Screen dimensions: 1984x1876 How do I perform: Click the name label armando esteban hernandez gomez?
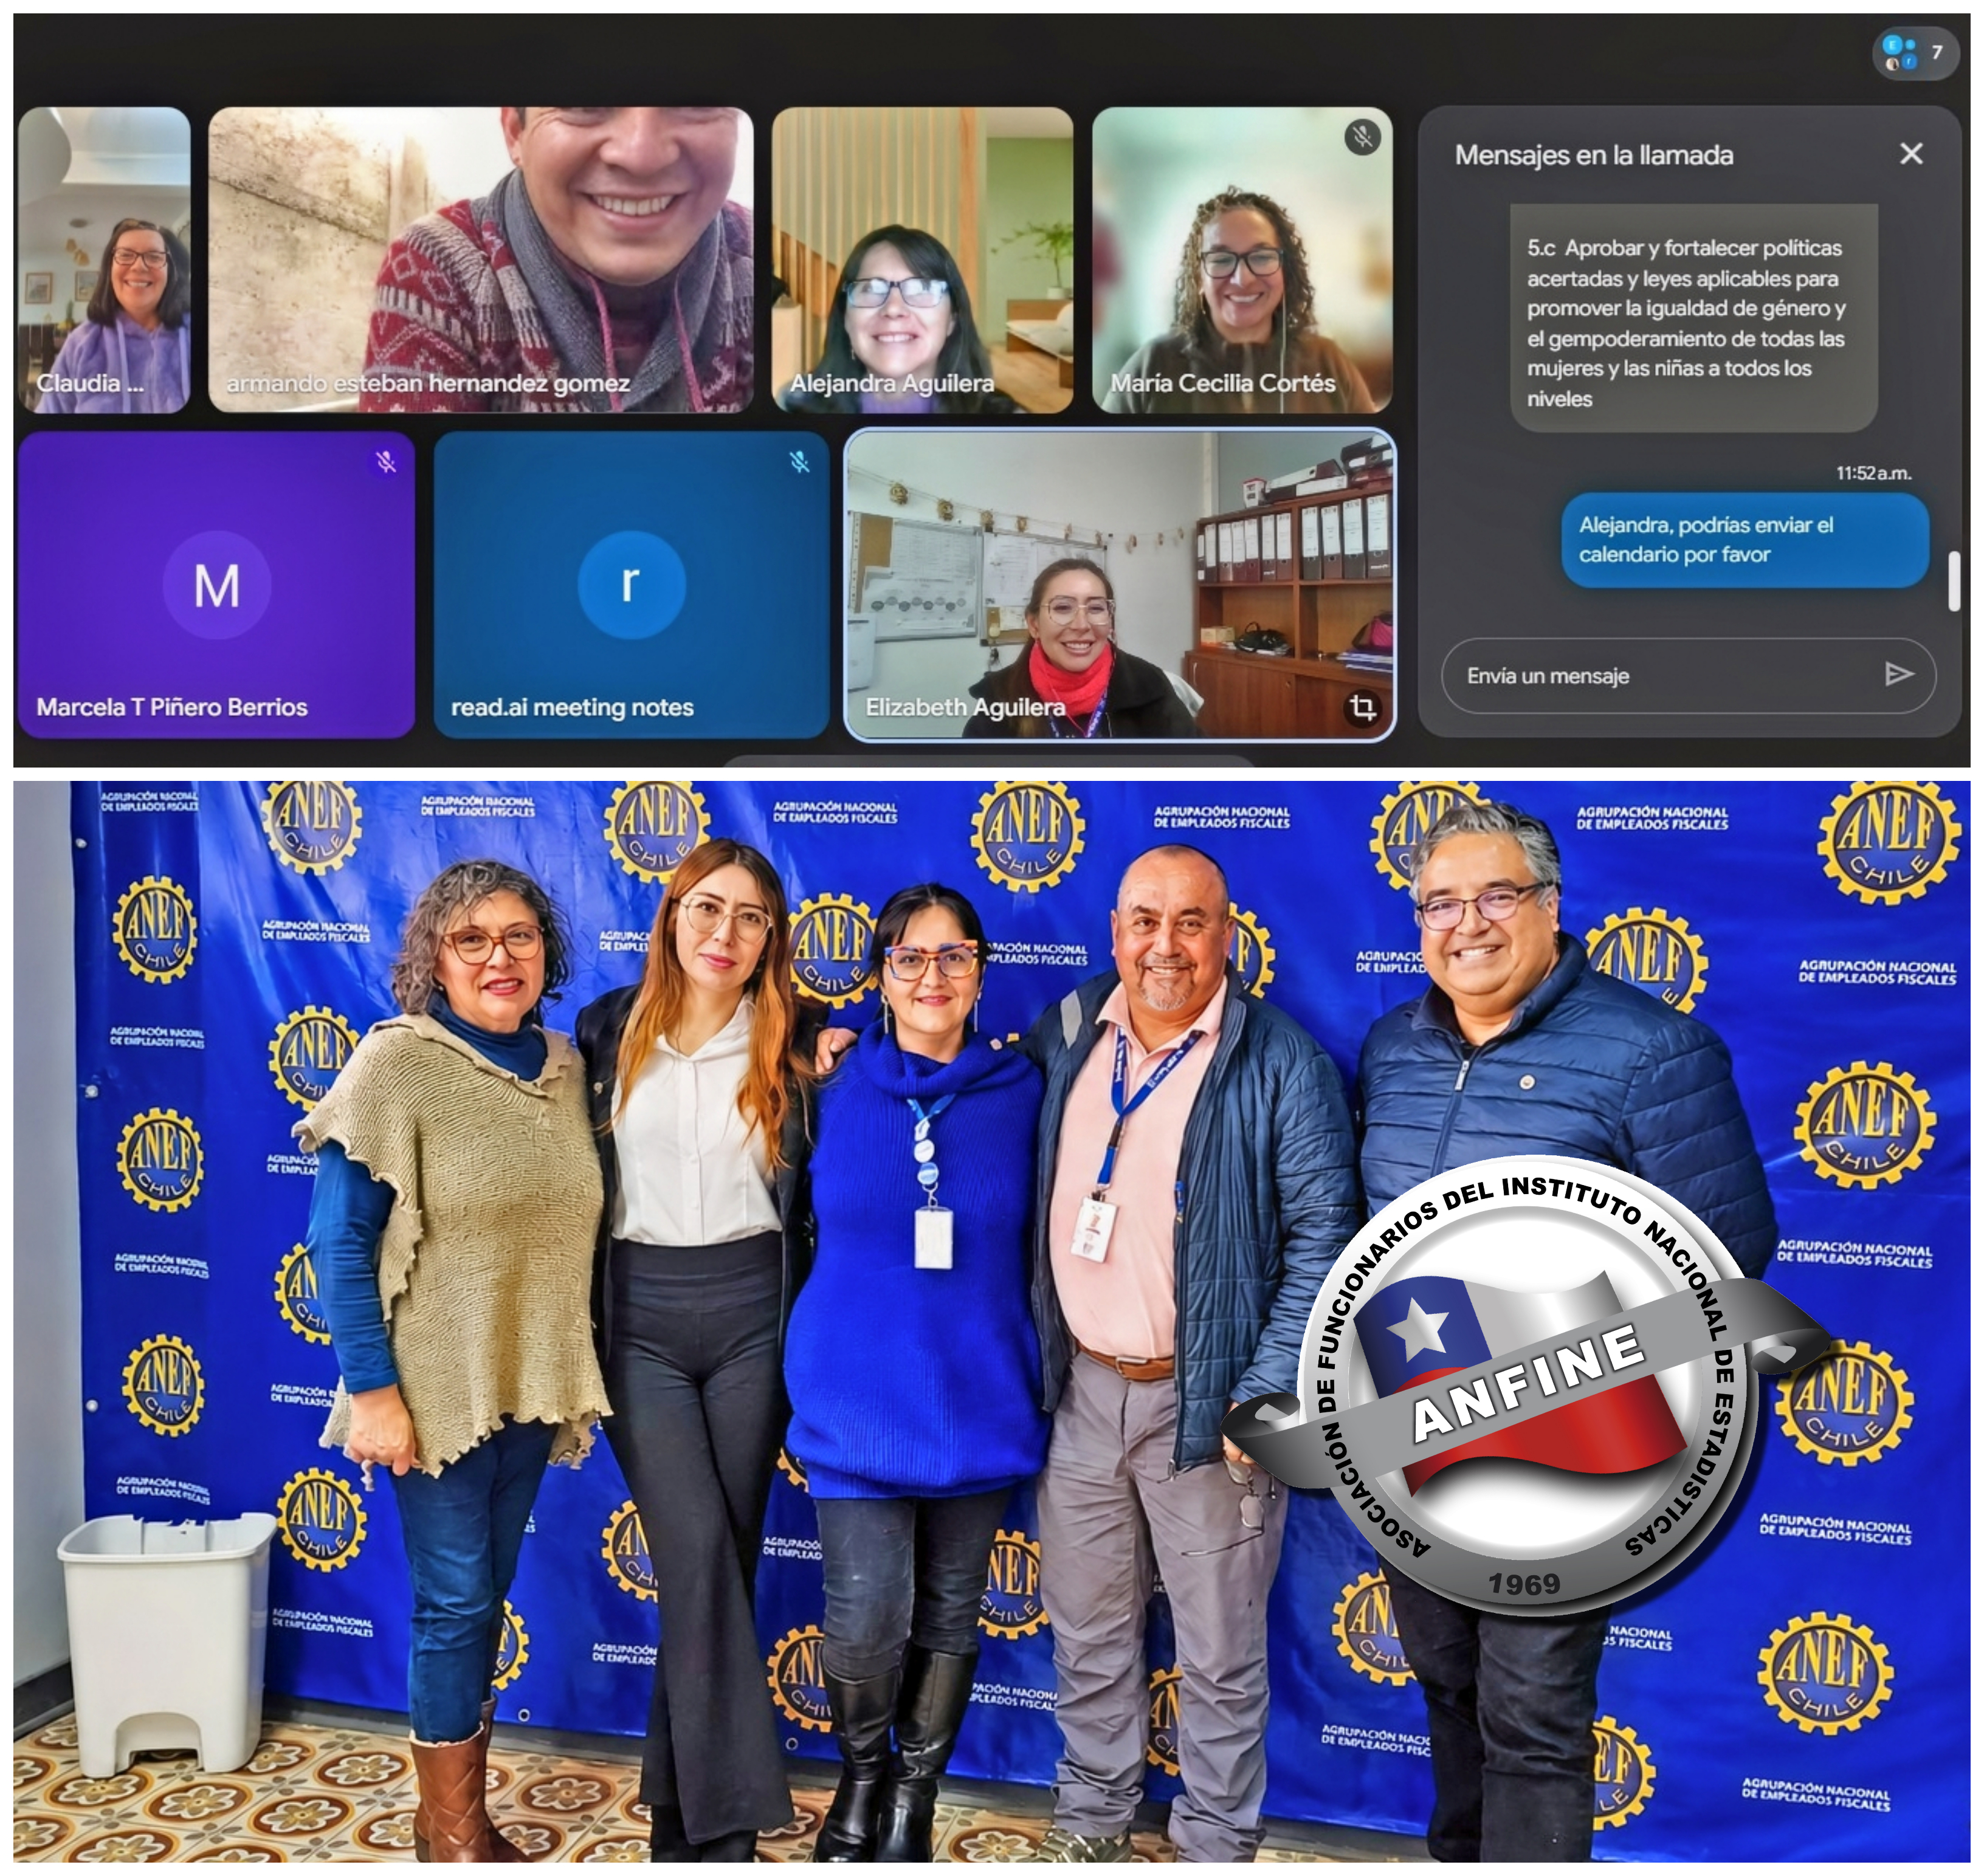(x=428, y=383)
